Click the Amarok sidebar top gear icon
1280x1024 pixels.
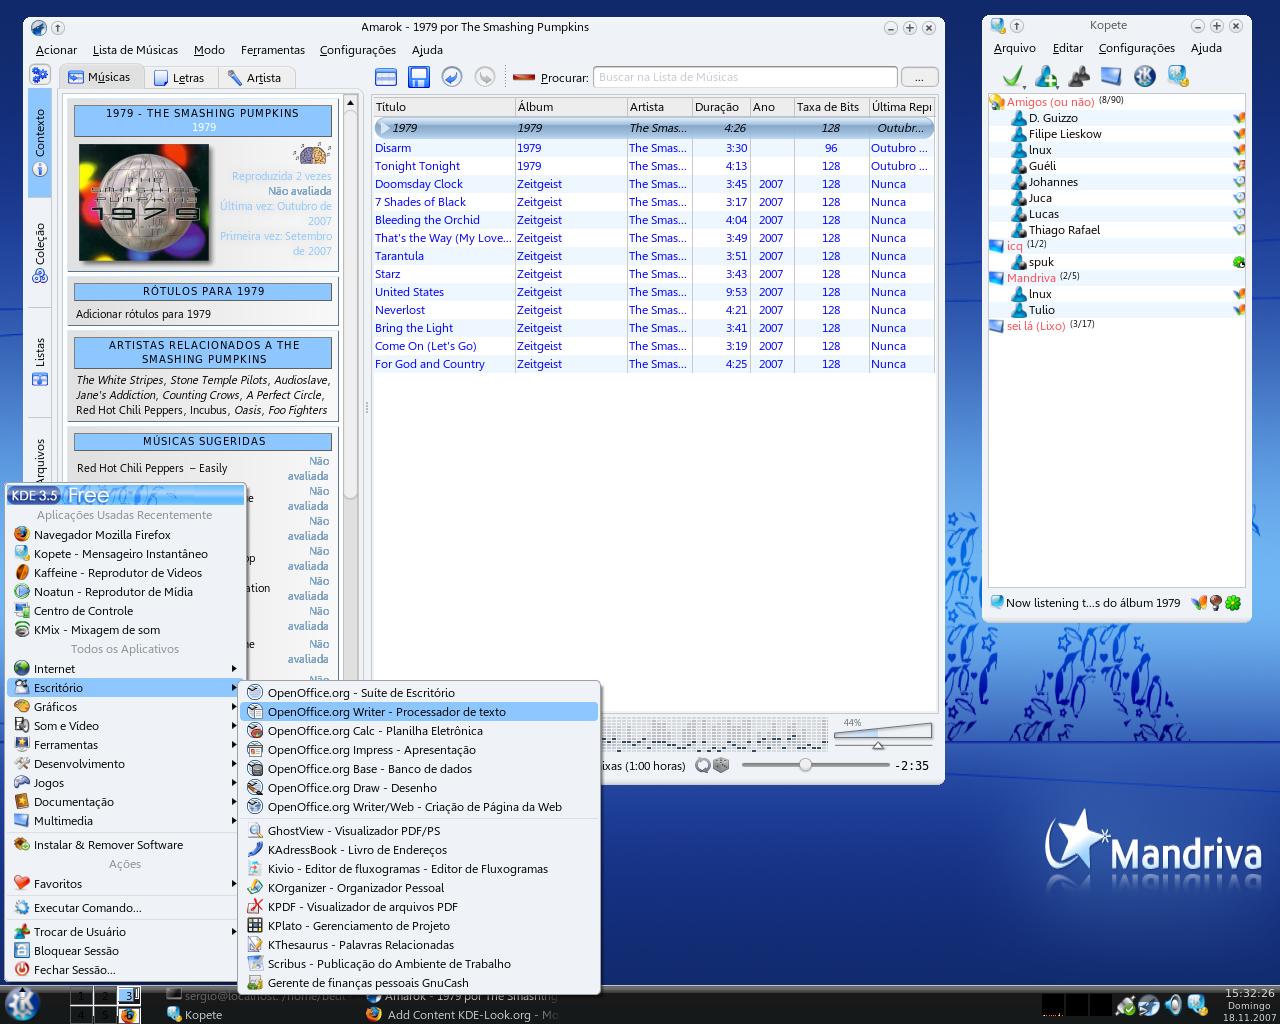[40, 75]
